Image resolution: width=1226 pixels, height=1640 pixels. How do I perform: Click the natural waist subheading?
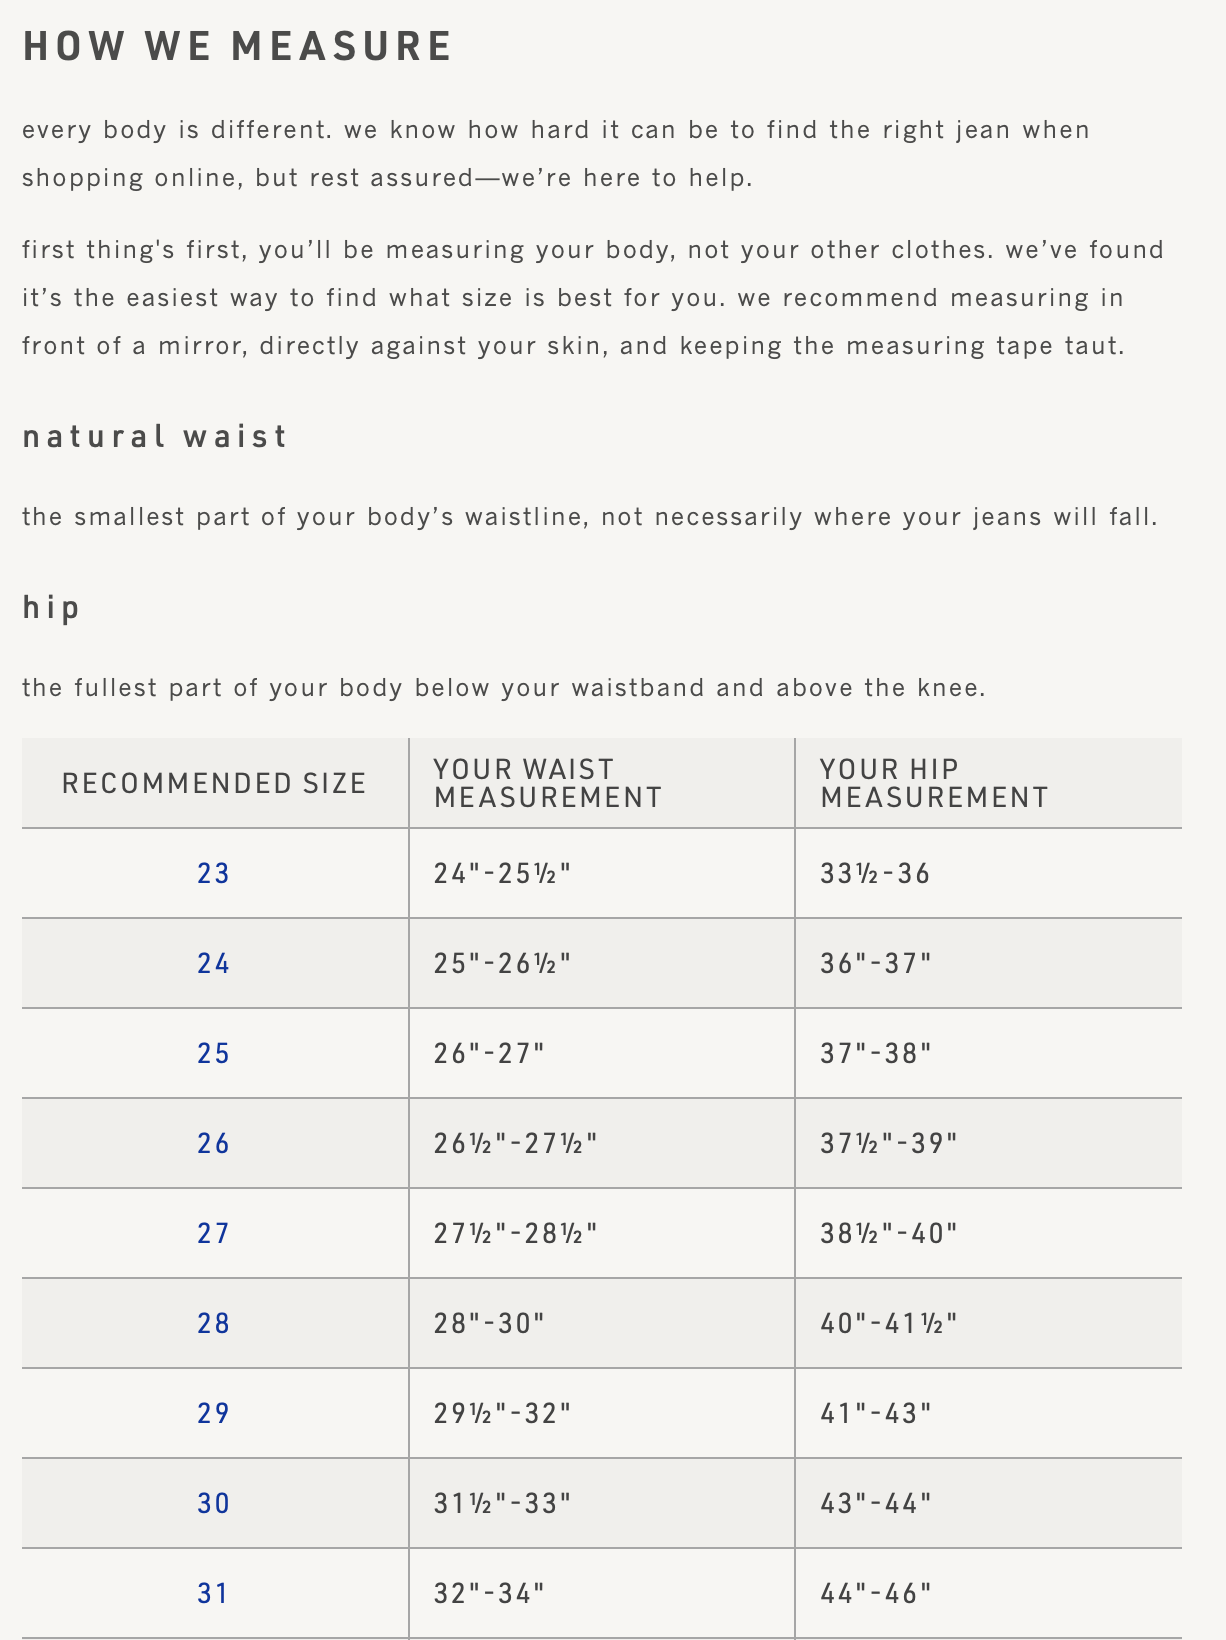pyautogui.click(x=155, y=437)
